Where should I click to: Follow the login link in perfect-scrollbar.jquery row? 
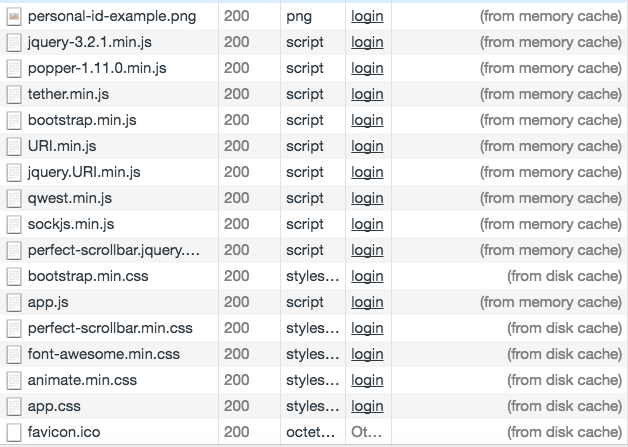click(367, 251)
